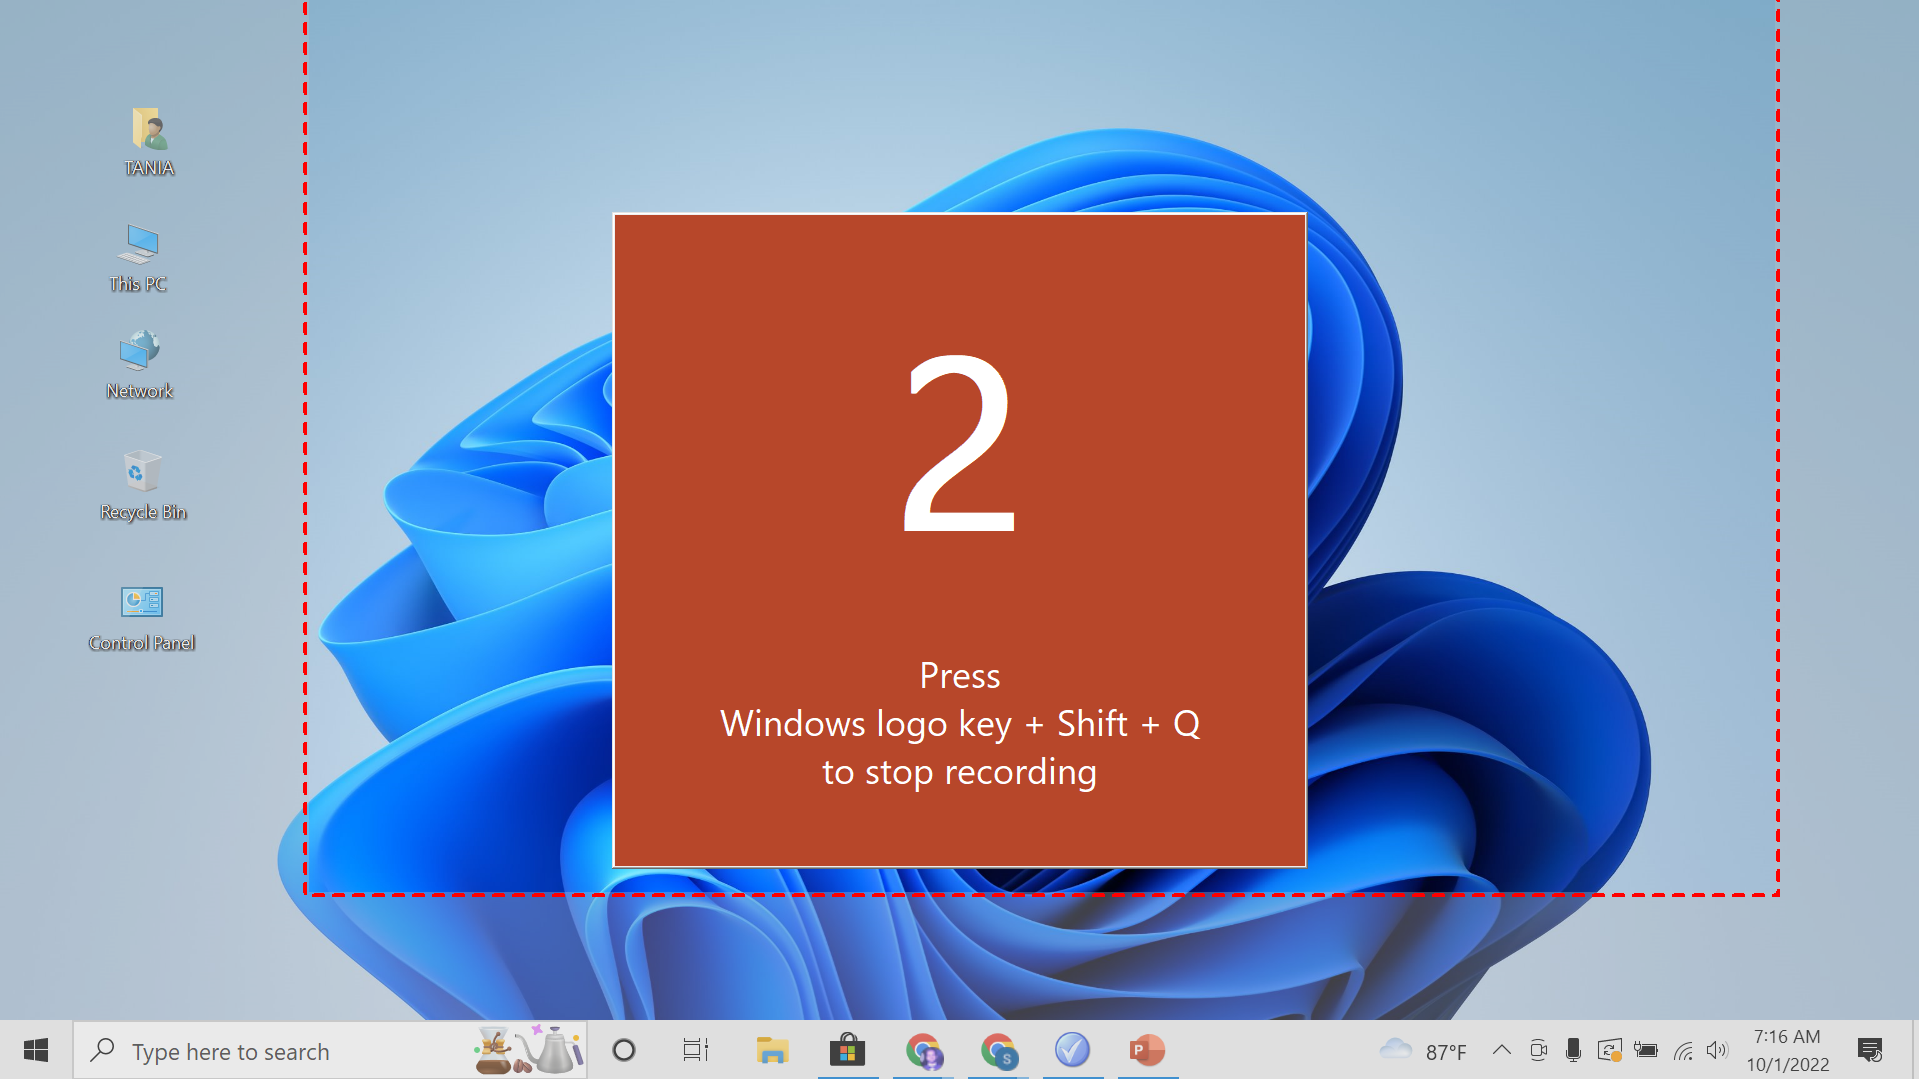Select the Recycle Bin desktop icon
The height and width of the screenshot is (1079, 1919).
[x=143, y=486]
